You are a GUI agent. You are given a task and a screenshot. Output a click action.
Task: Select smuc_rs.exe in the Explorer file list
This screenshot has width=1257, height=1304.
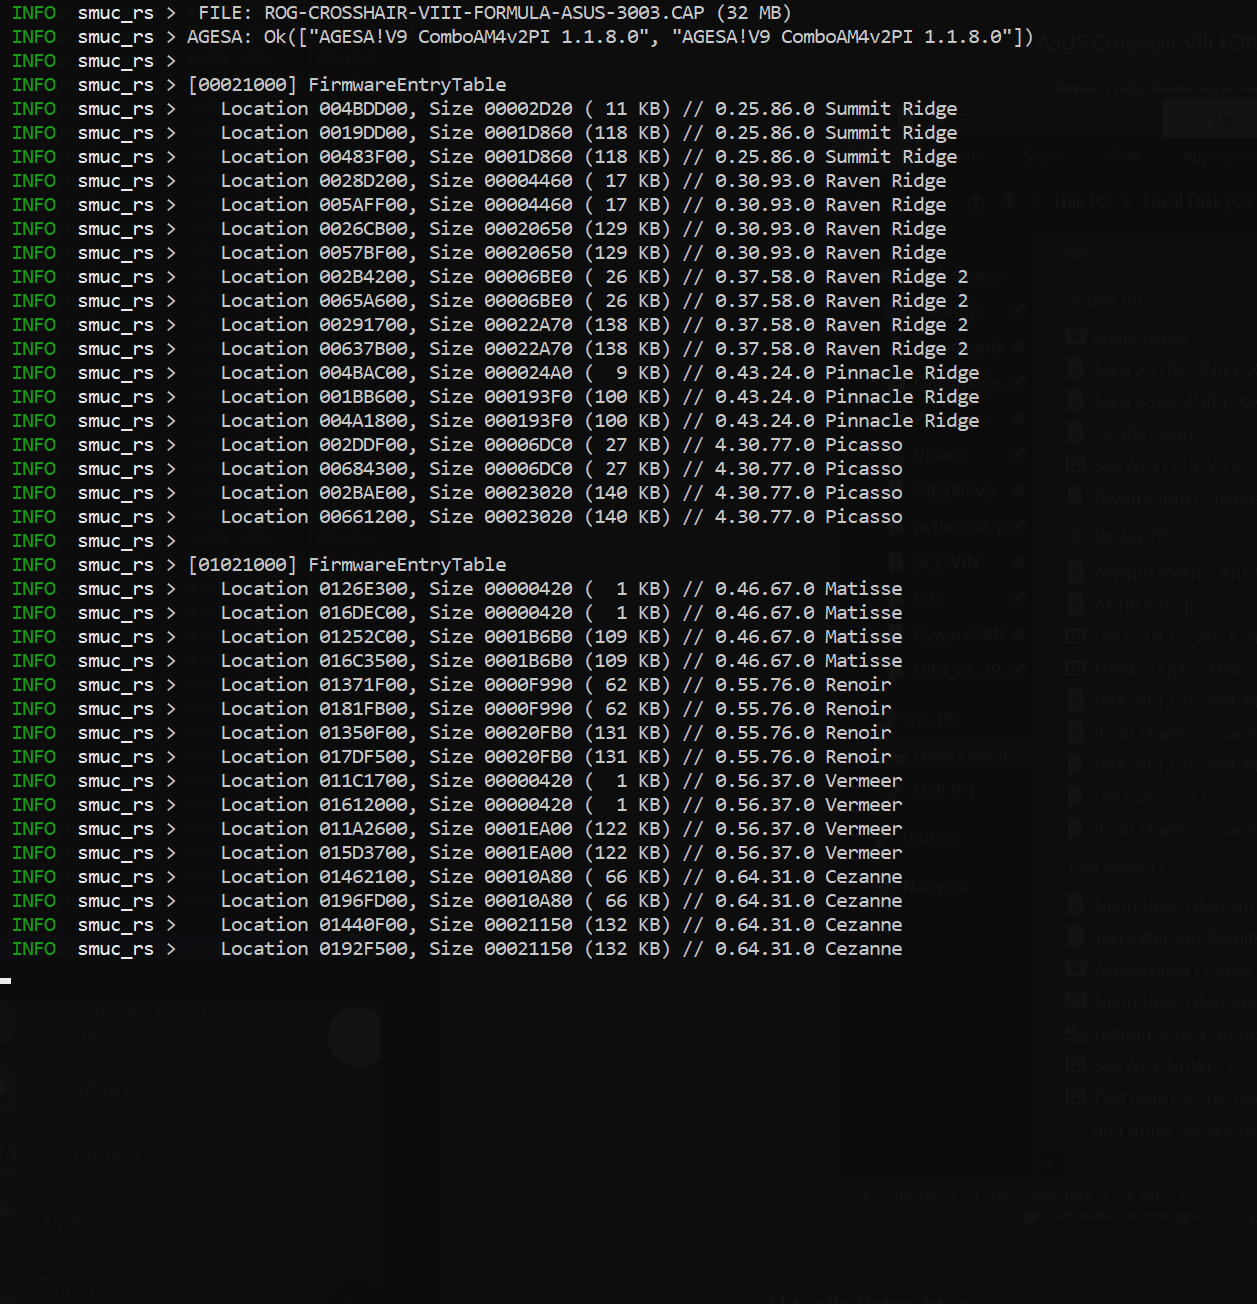click(x=1141, y=338)
